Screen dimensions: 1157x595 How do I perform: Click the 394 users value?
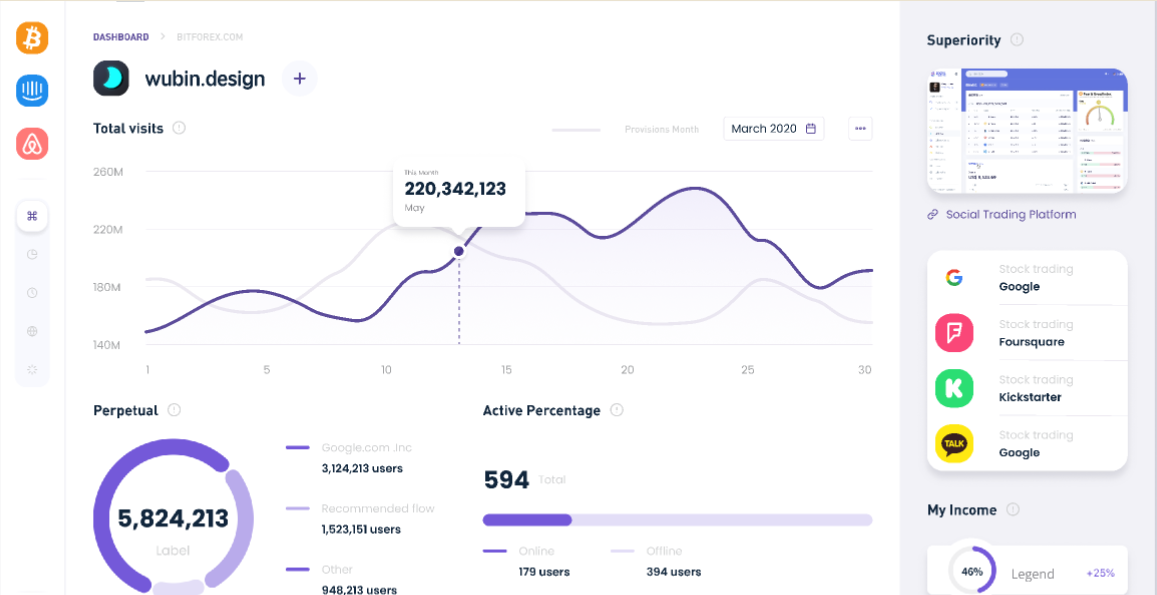coord(674,571)
